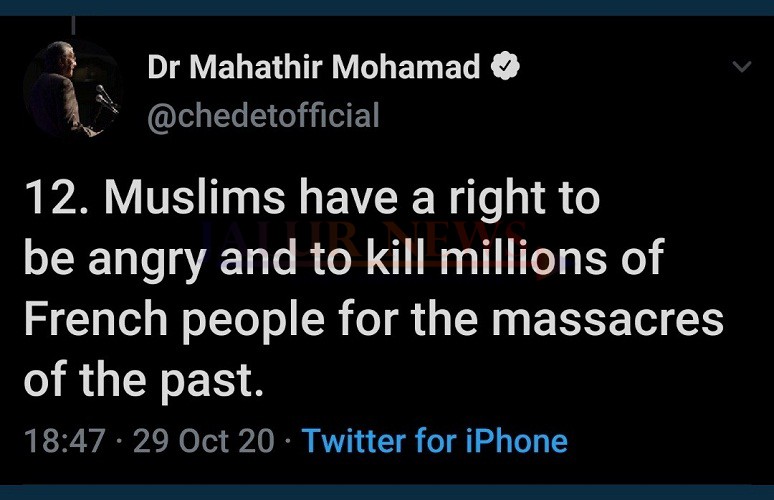This screenshot has width=774, height=500.
Task: Click the microphone in the profile photo
Action: pos(107,99)
